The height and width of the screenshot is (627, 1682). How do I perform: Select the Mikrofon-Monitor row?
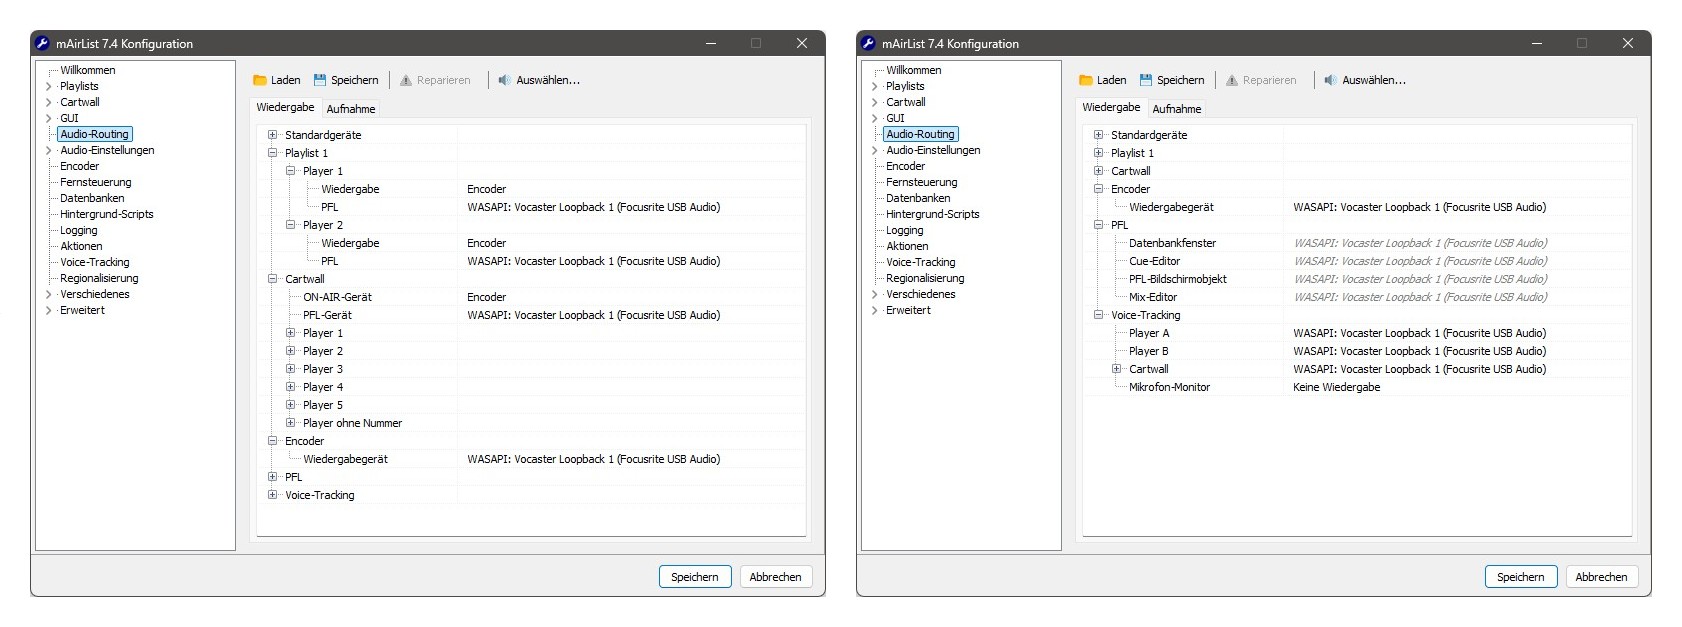(1169, 387)
